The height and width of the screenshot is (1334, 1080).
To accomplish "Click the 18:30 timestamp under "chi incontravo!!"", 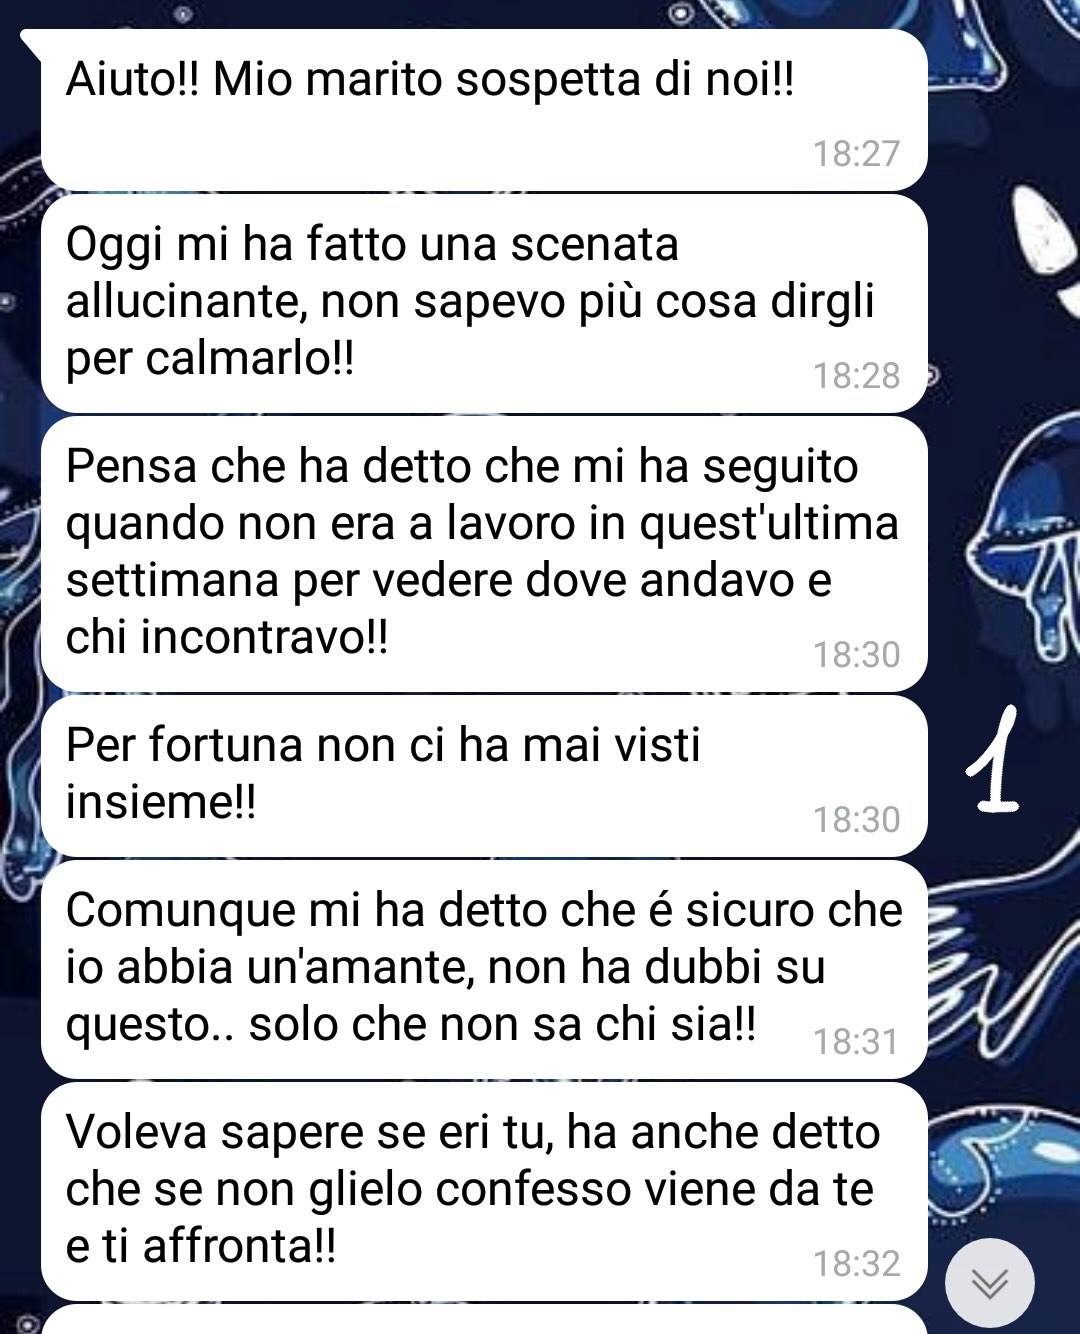I will point(856,655).
